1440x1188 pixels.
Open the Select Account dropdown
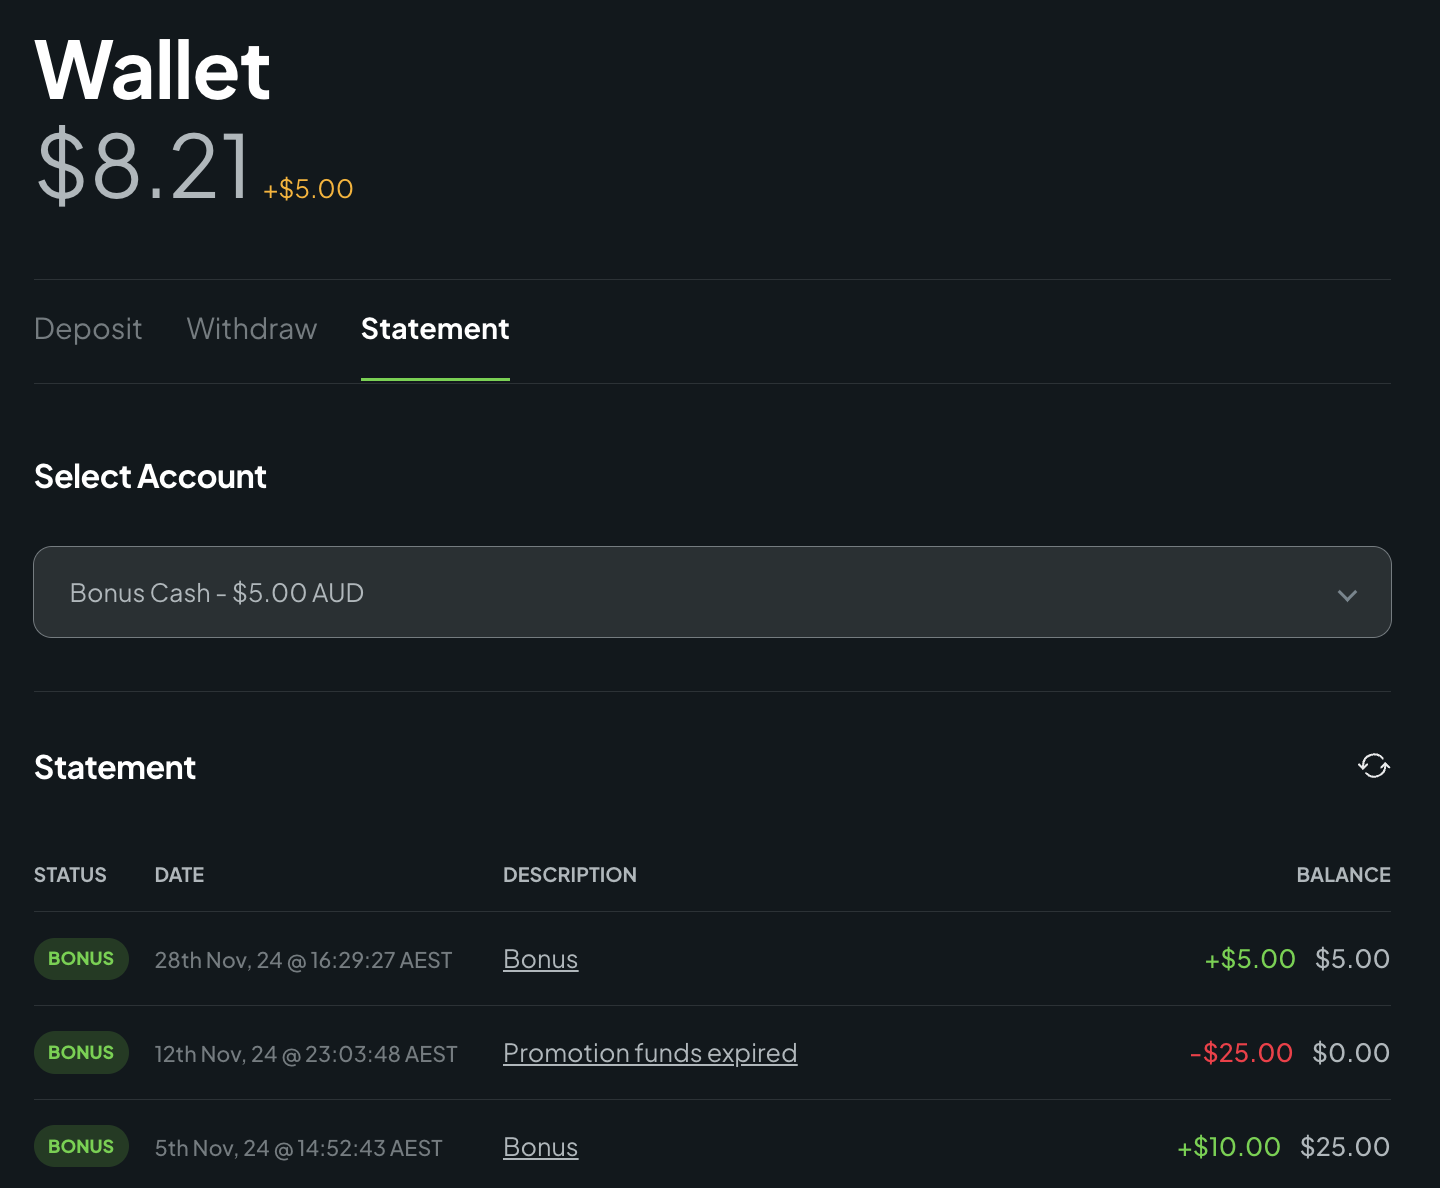tap(712, 592)
